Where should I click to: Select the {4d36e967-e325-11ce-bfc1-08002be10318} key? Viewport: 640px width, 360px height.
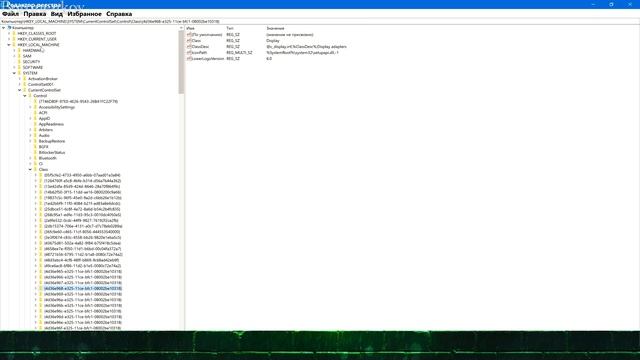(83, 283)
